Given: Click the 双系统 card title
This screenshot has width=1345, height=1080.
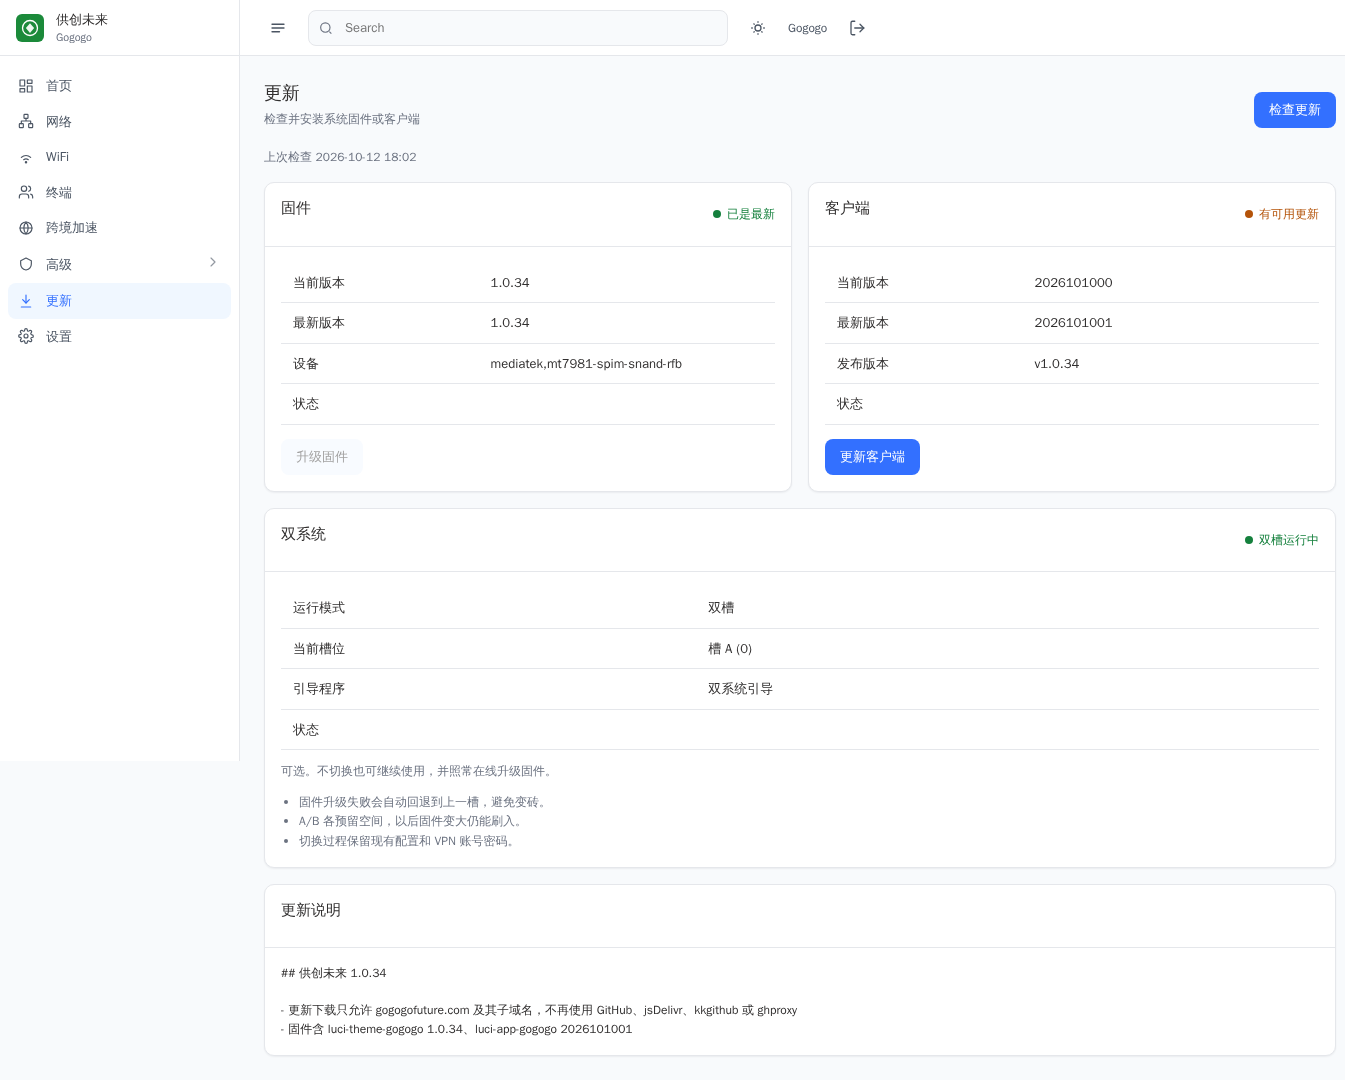Looking at the screenshot, I should pos(303,534).
